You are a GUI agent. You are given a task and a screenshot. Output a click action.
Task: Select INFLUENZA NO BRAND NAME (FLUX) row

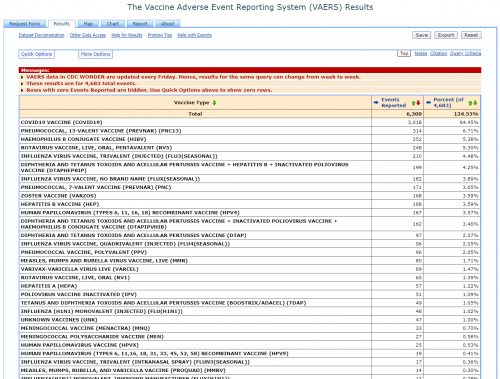250,179
